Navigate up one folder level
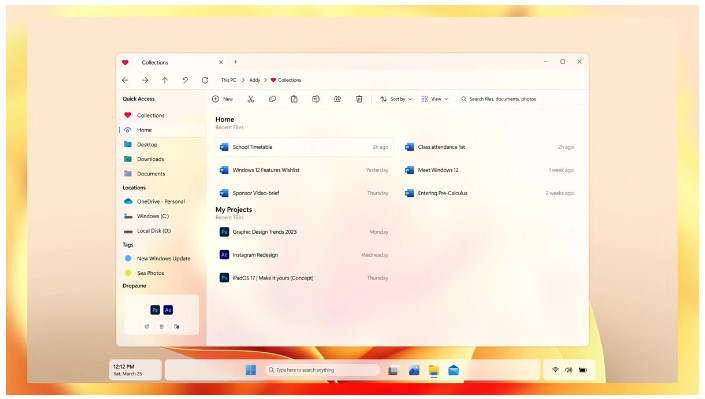705x399 pixels. (165, 80)
